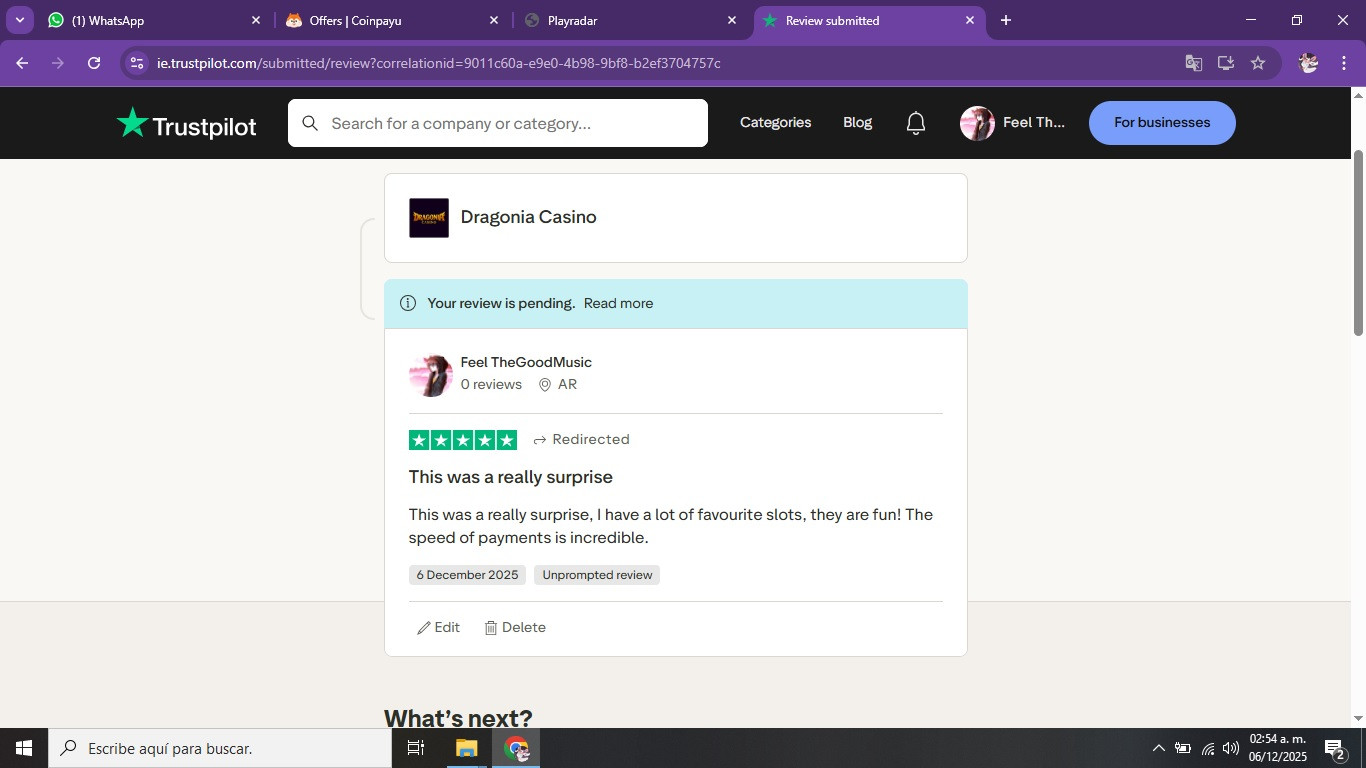Click the Redirected arrow icon

(x=540, y=440)
